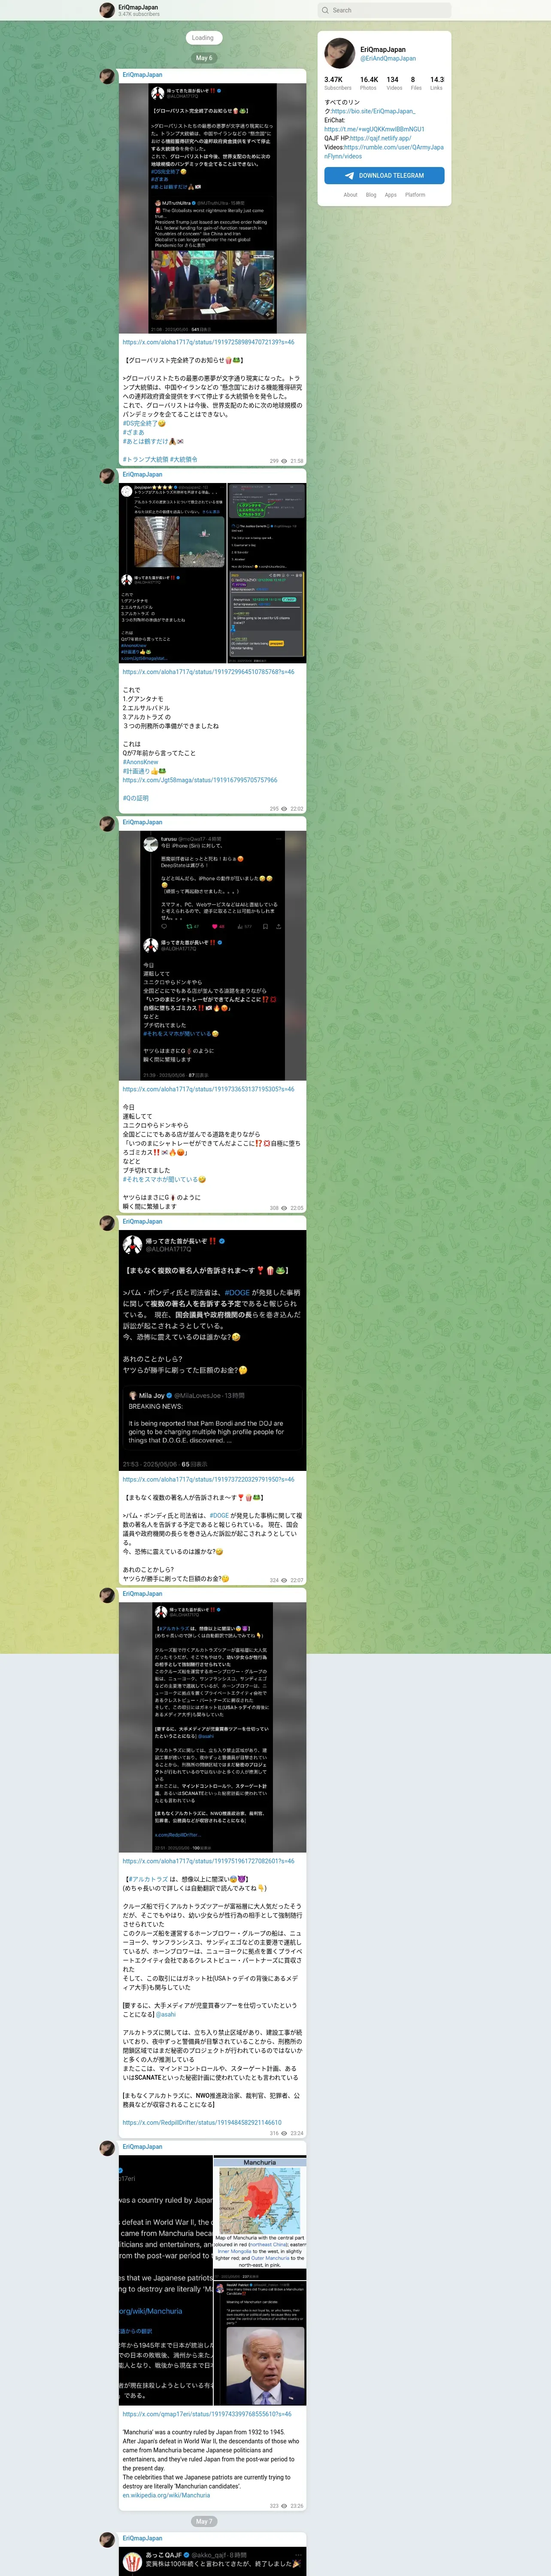Click the EriQmapJapan title in the page header

click(x=138, y=7)
